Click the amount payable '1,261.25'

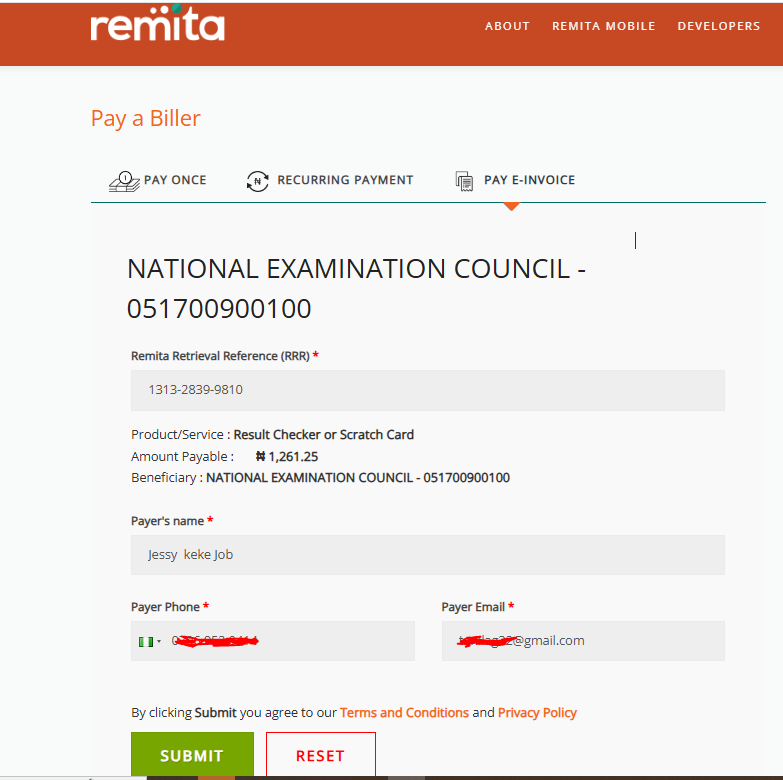[x=293, y=456]
